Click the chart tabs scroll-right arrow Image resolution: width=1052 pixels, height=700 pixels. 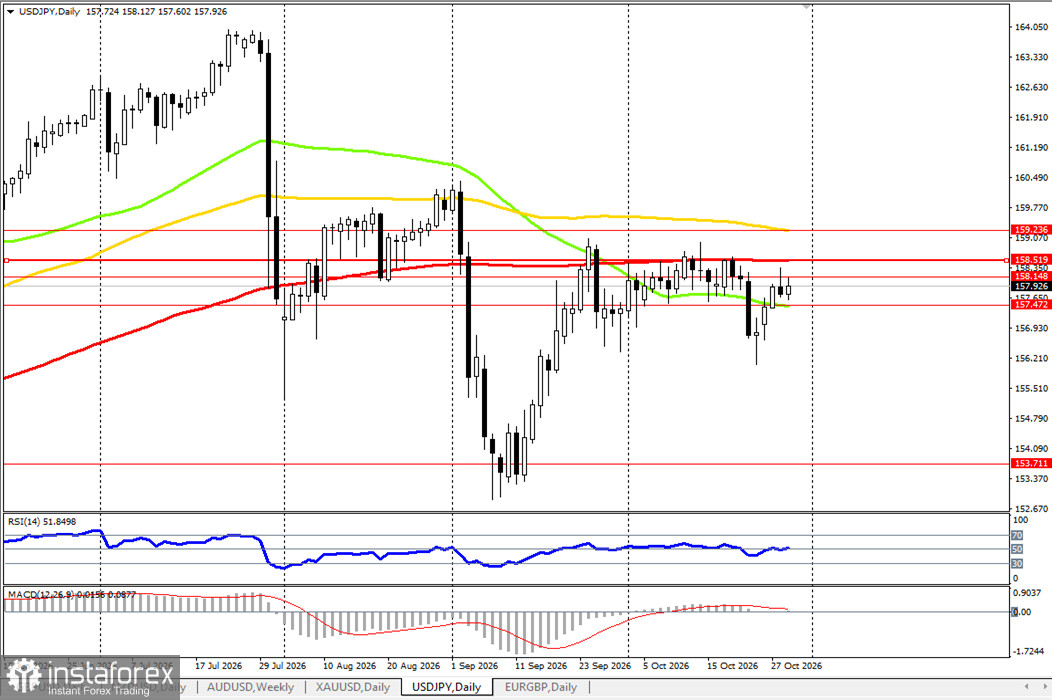1044,686
